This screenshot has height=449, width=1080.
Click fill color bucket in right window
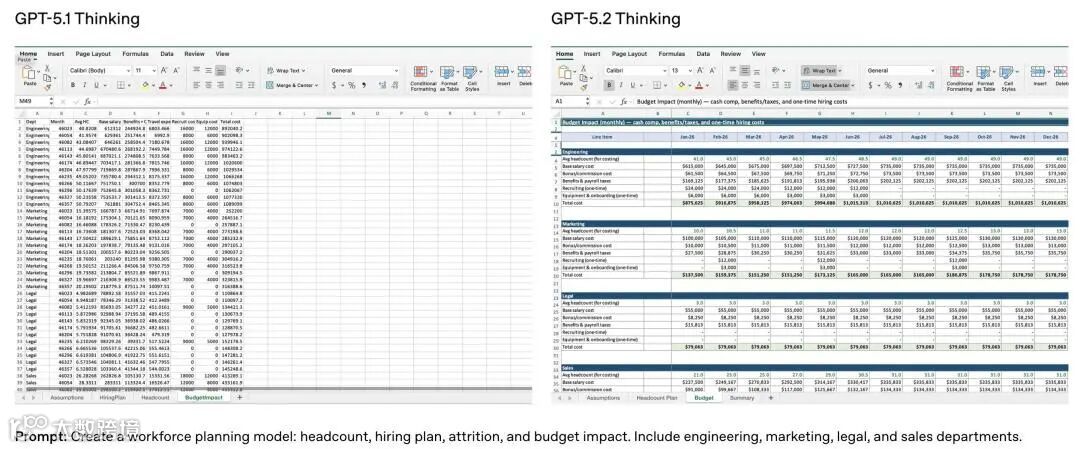pyautogui.click(x=681, y=85)
